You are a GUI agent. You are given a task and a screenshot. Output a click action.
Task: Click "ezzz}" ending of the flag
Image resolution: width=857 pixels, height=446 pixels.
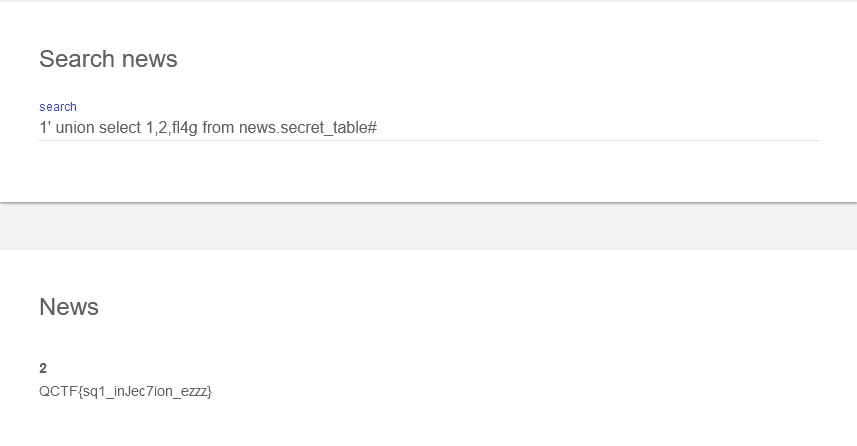point(194,391)
